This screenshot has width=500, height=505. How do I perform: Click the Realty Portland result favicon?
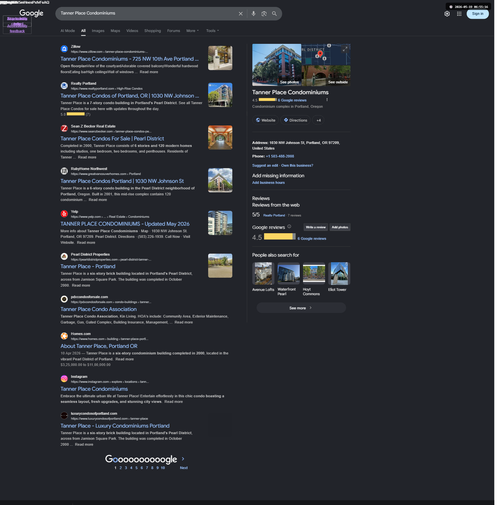64,86
